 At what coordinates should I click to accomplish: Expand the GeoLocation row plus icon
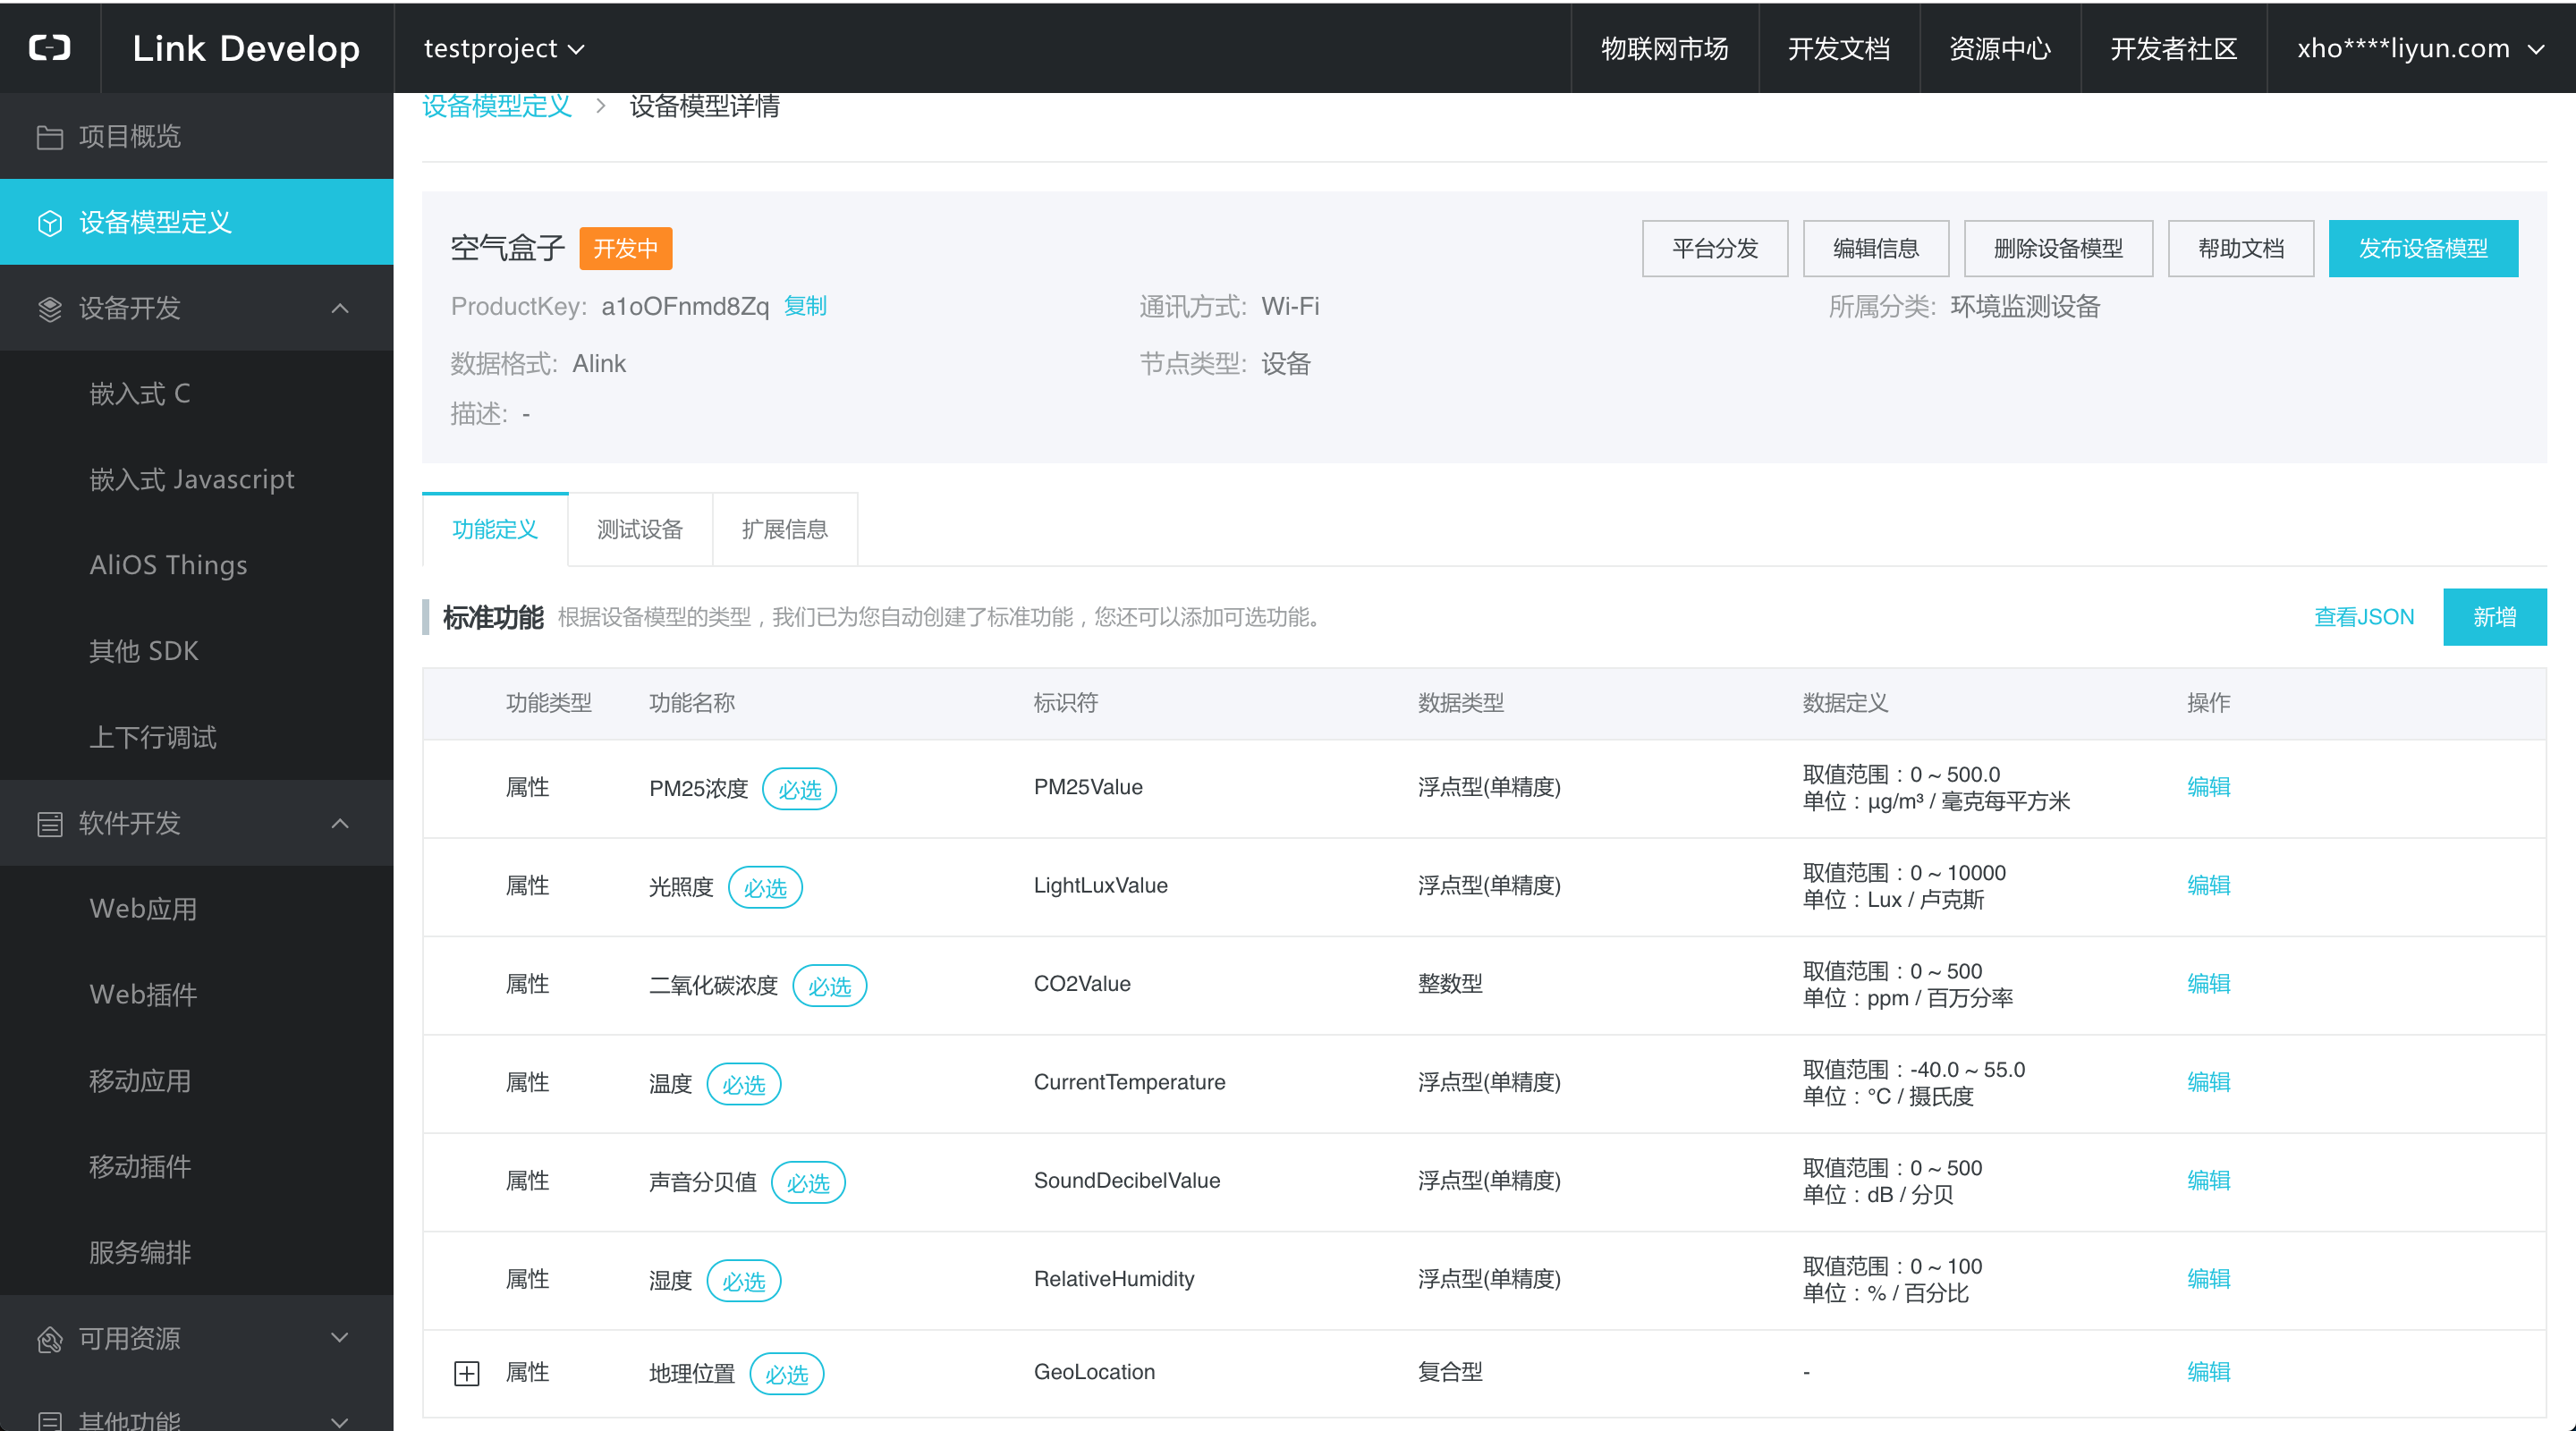(467, 1373)
